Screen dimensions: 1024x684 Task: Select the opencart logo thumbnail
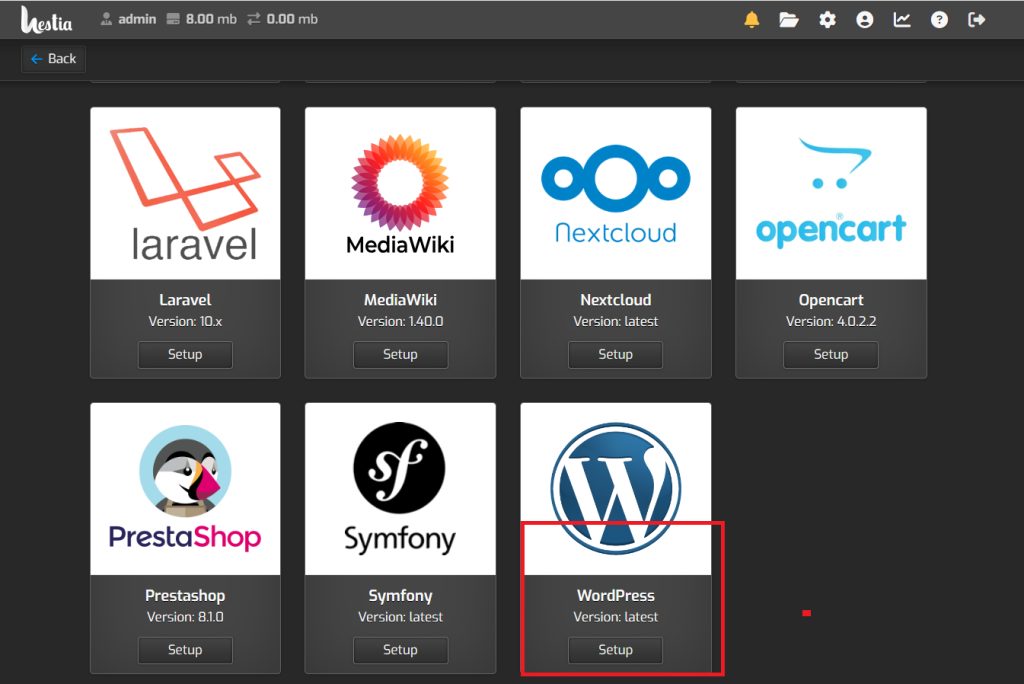coord(831,193)
